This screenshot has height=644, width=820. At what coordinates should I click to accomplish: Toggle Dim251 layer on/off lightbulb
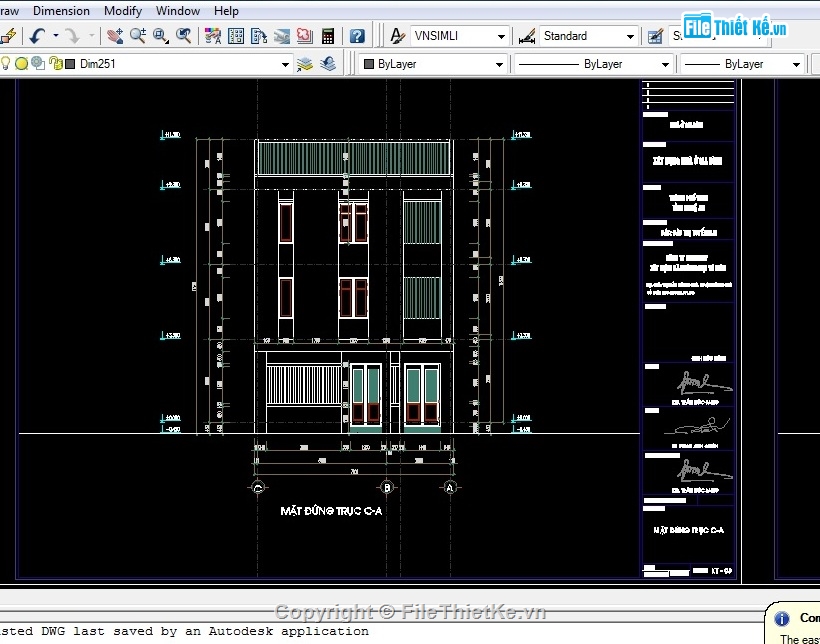pyautogui.click(x=6, y=63)
